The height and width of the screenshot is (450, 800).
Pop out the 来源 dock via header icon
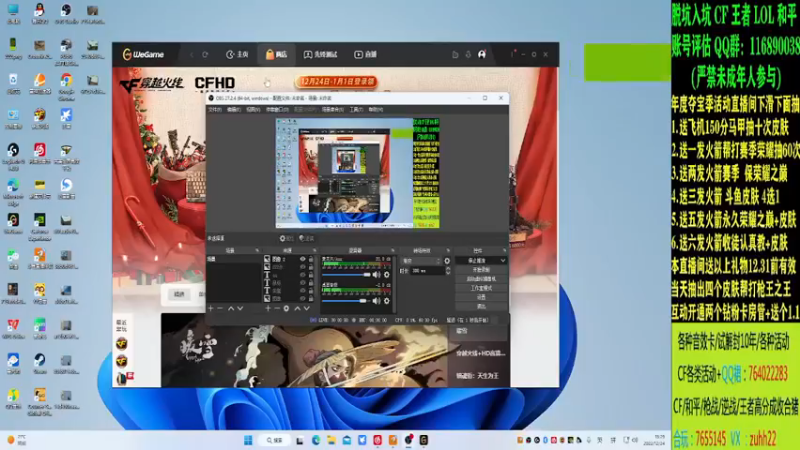[314, 251]
